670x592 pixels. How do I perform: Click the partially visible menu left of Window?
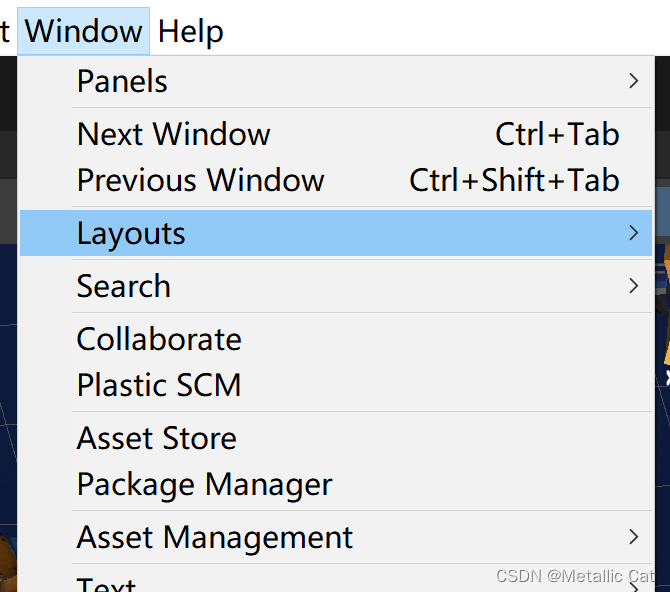[x=5, y=31]
